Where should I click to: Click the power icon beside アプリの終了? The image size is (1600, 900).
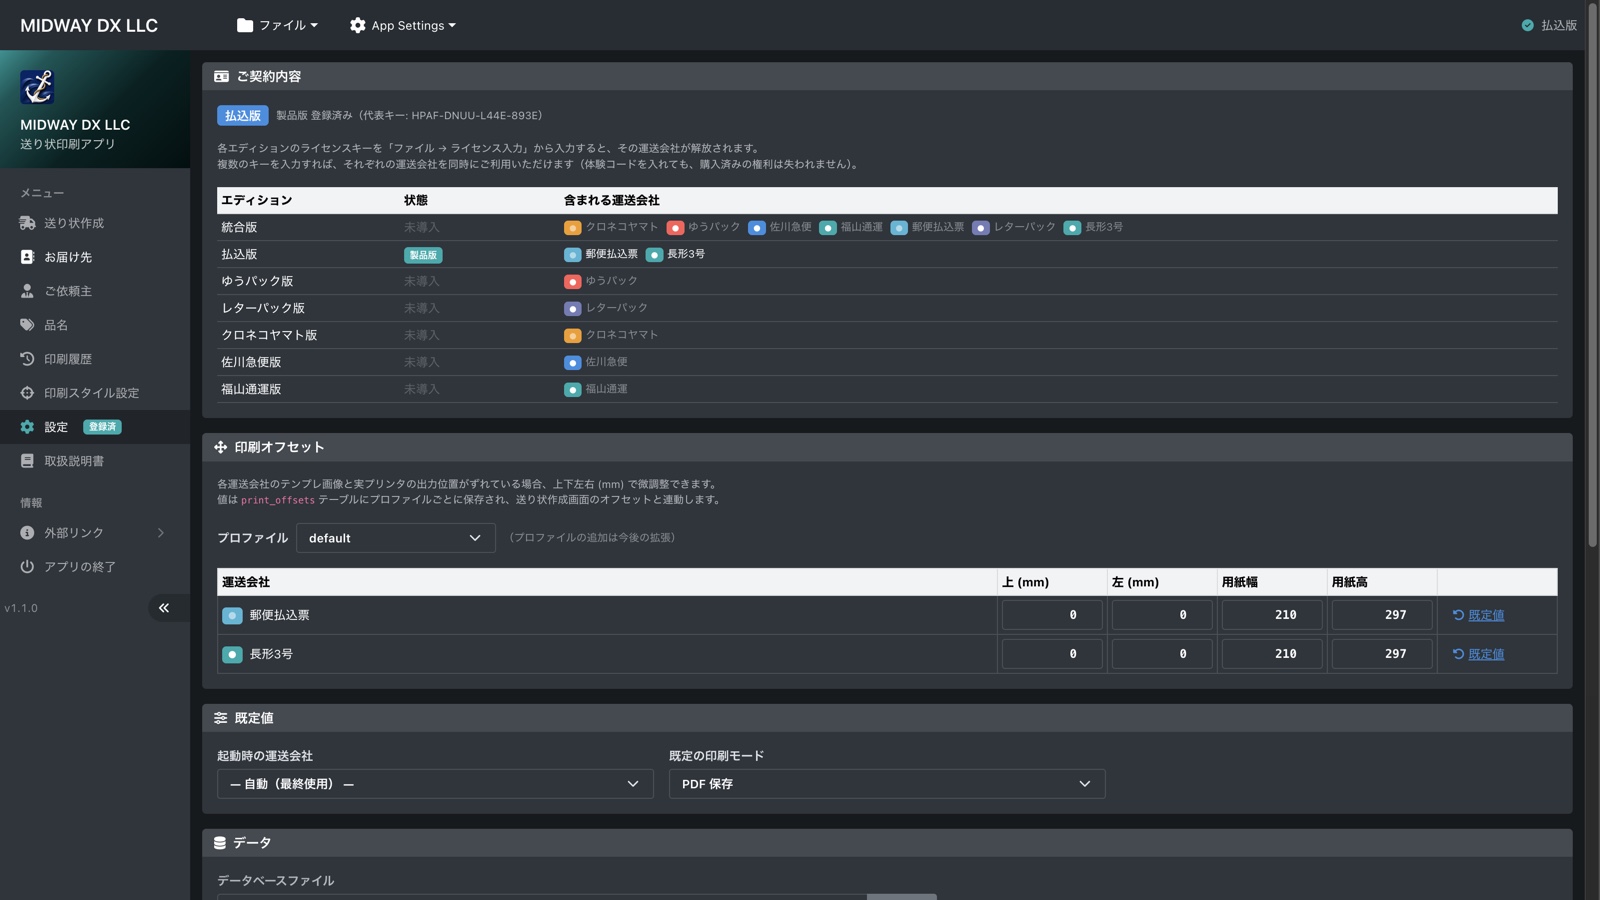click(27, 567)
